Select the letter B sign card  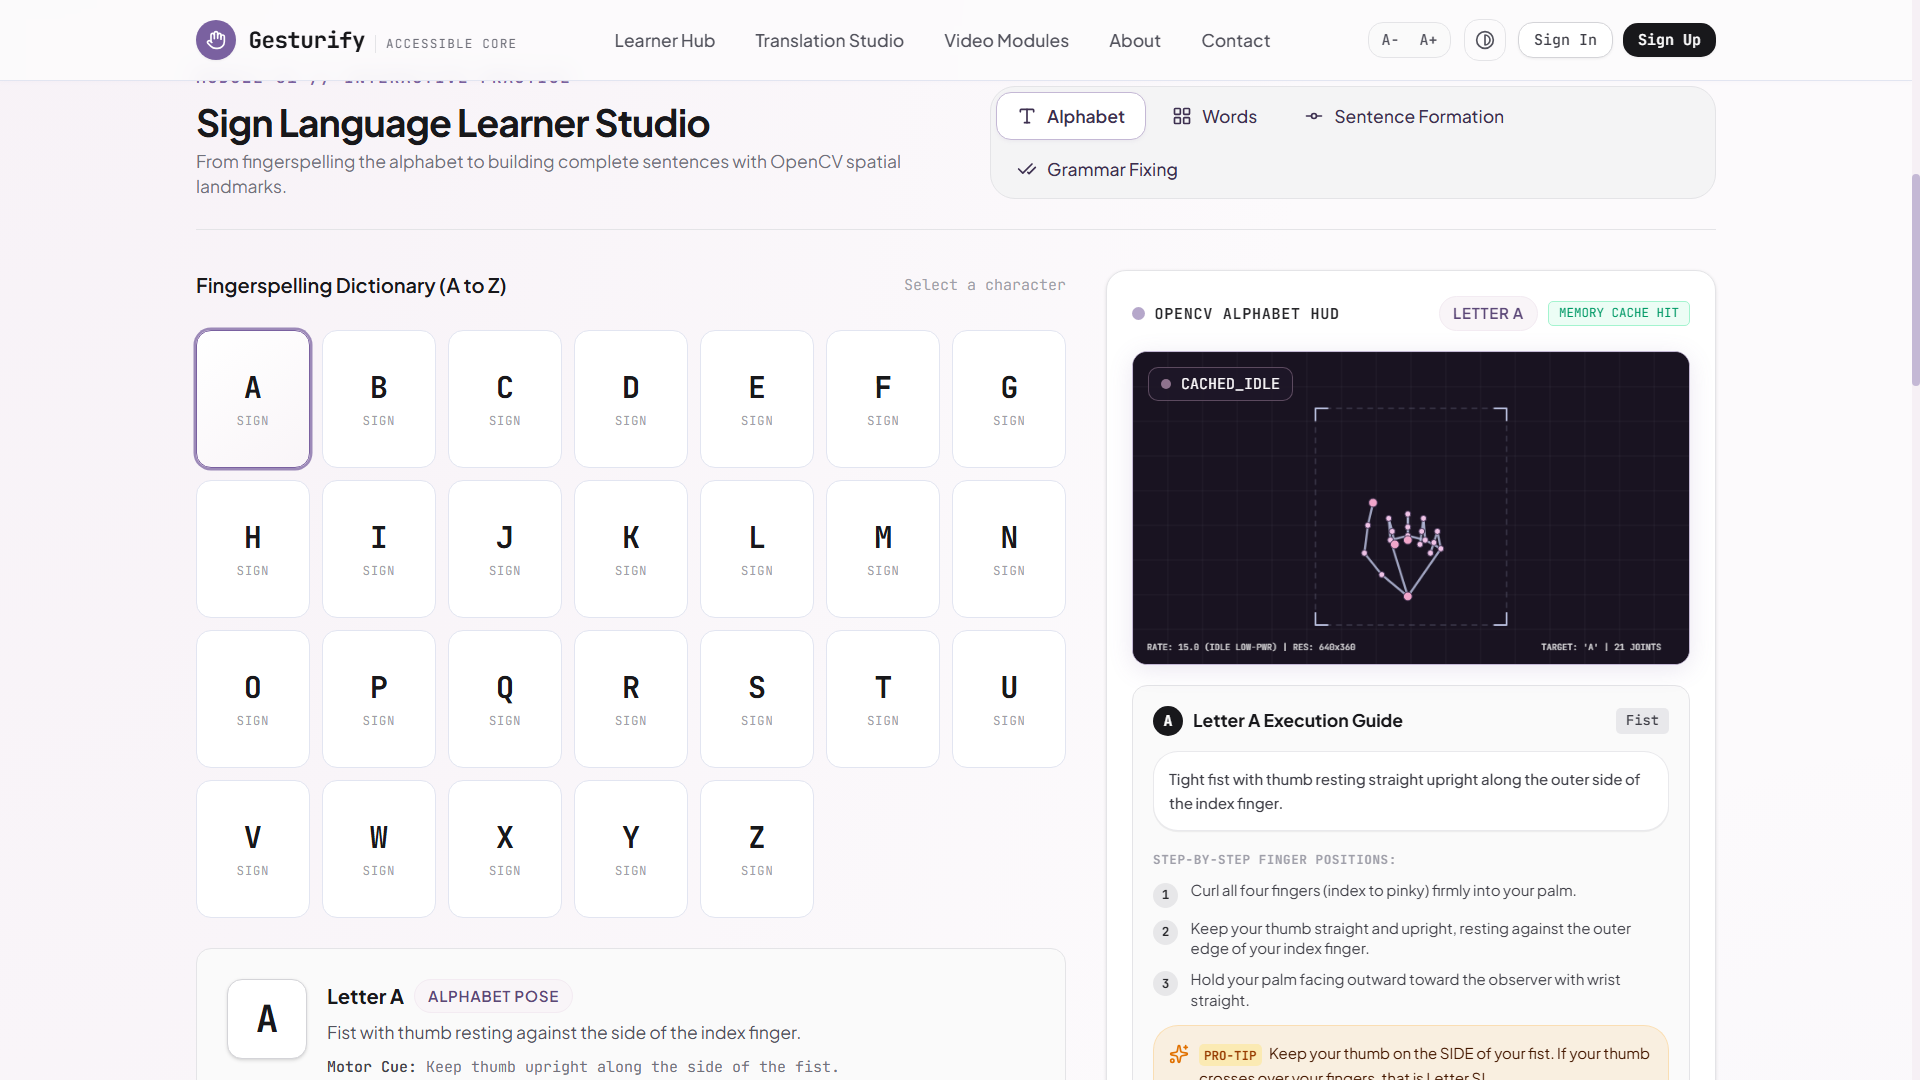[379, 399]
